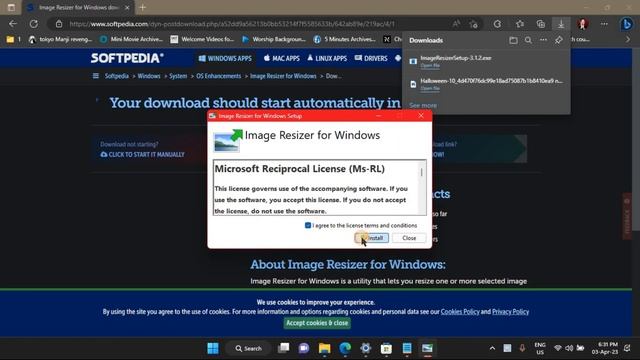Open Microsoft Edge from taskbar
This screenshot has width=640, height=360.
345,348
